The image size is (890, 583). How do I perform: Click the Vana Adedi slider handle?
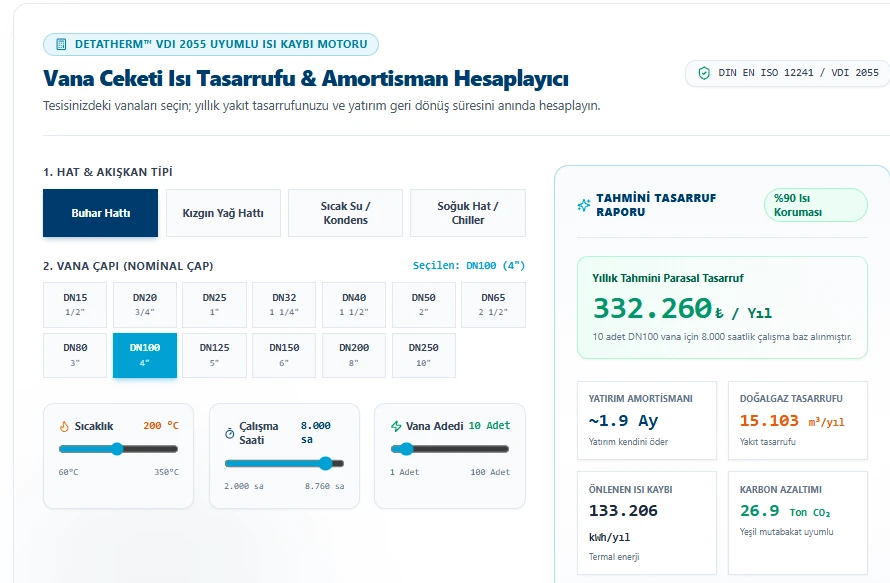click(x=407, y=449)
